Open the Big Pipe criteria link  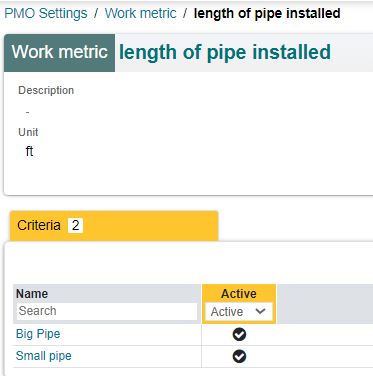tap(38, 334)
